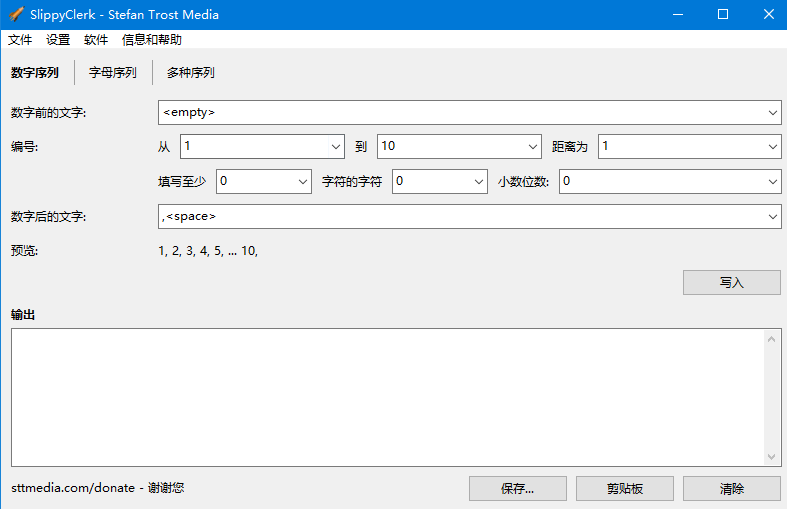Maximize the SlippyClerk window
The height and width of the screenshot is (509, 787).
pos(723,15)
